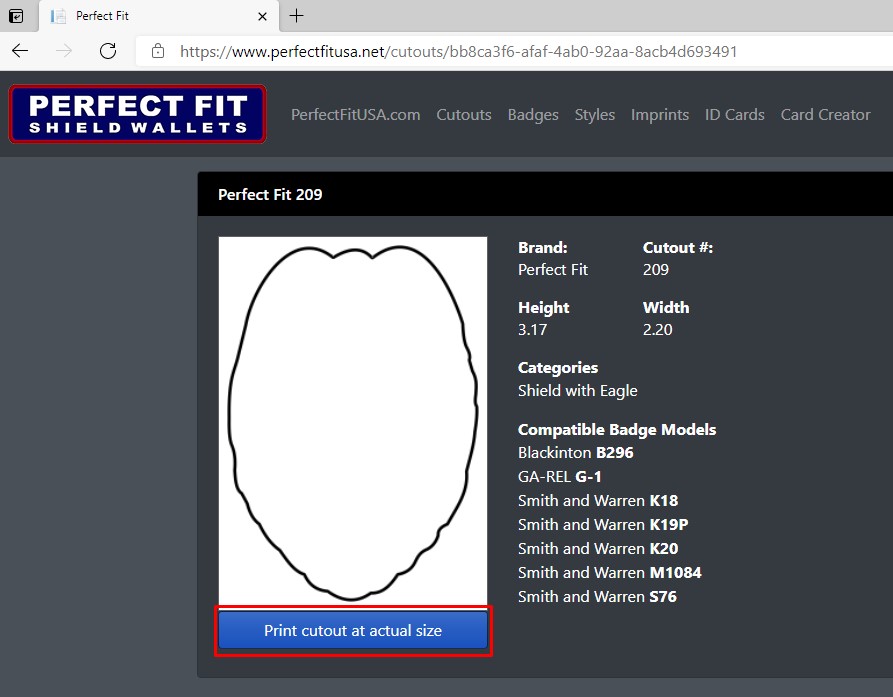The width and height of the screenshot is (893, 697).
Task: Click the browser forward arrow
Action: click(x=64, y=51)
